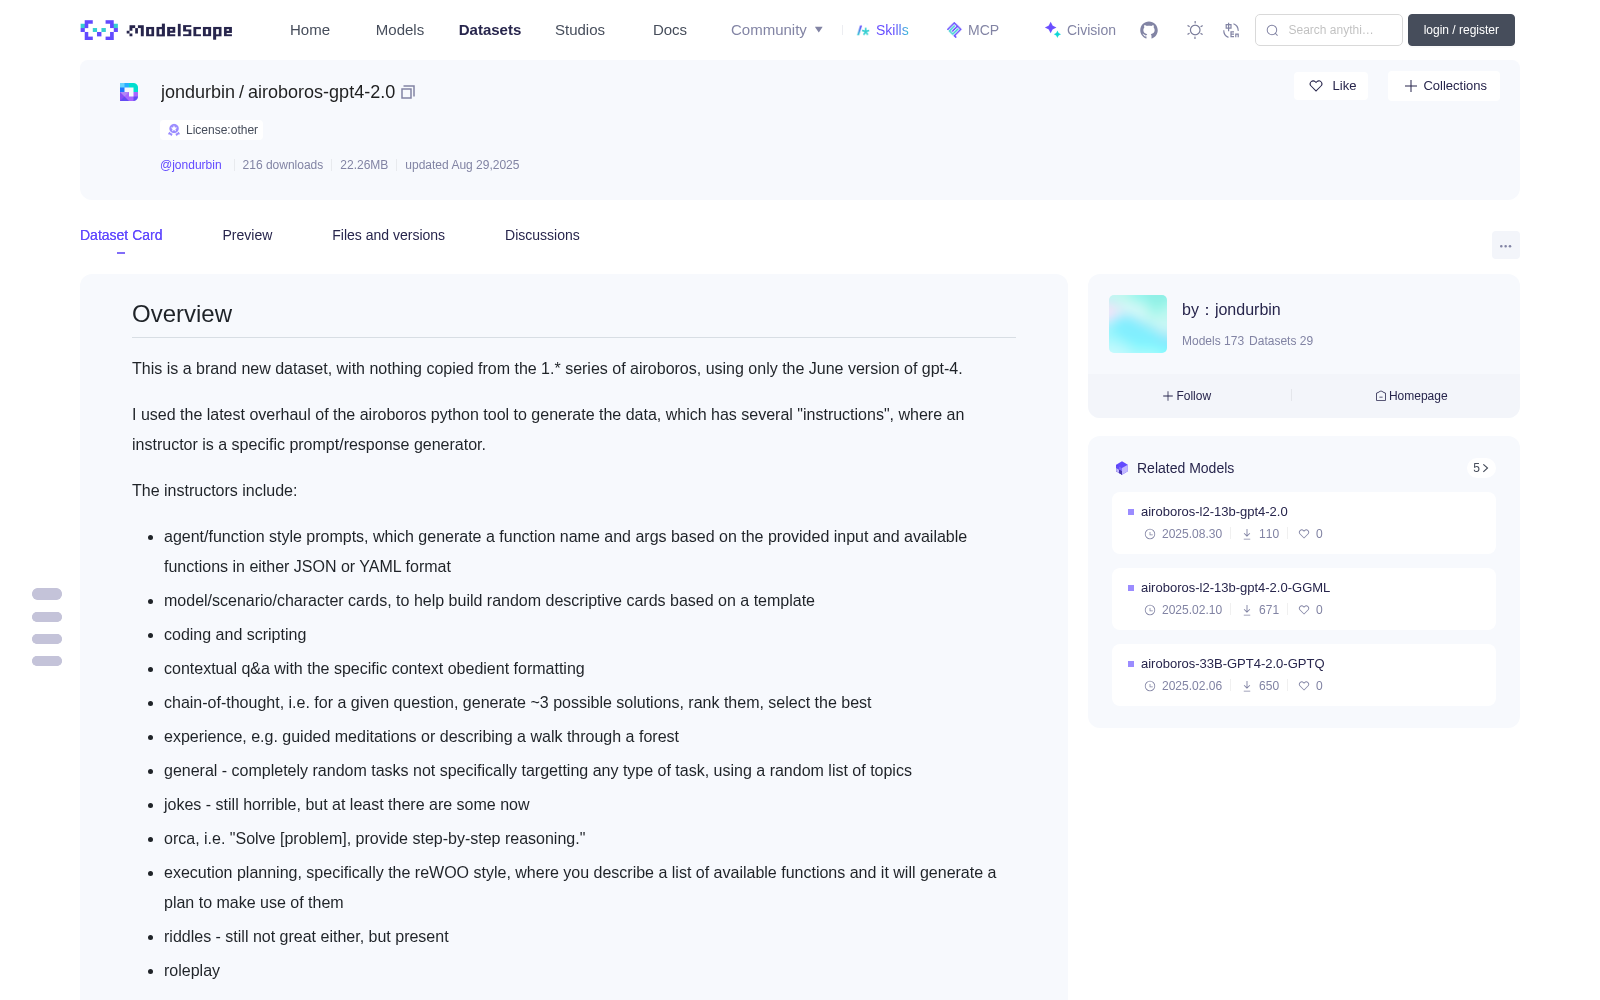The width and height of the screenshot is (1600, 1000).
Task: Expand Related Models count 5 arrow
Action: pyautogui.click(x=1481, y=468)
